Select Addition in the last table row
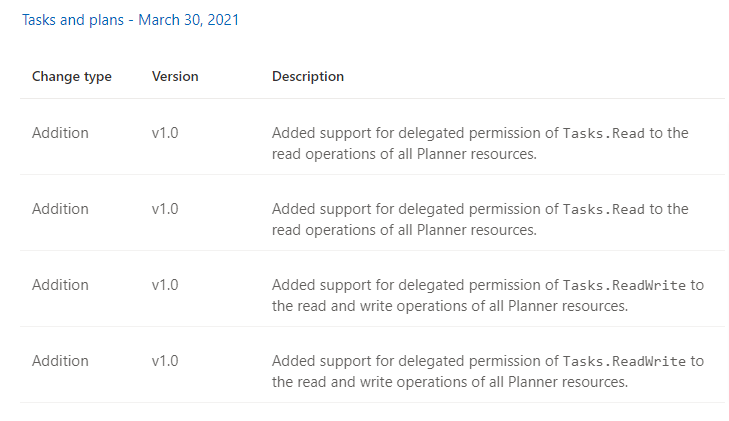Screen dimensions: 729x421 (60, 361)
